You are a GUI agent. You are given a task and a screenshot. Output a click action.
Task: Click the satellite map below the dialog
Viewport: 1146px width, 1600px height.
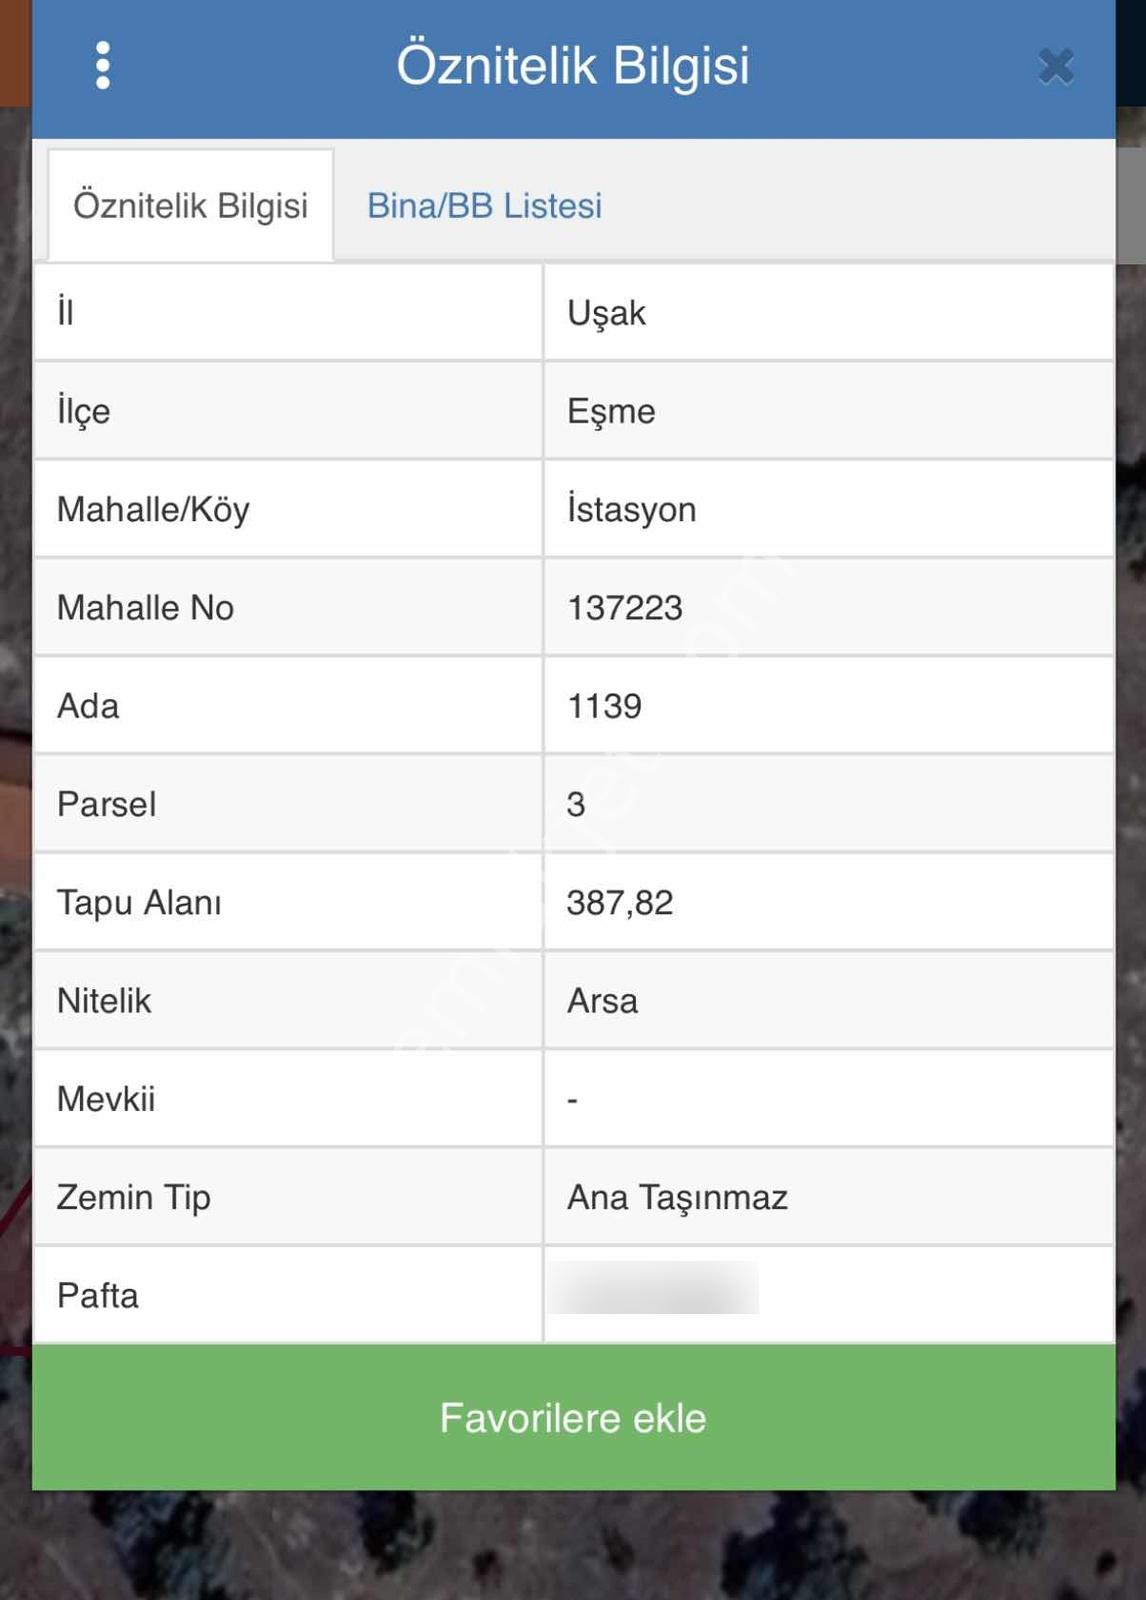pos(573,1546)
